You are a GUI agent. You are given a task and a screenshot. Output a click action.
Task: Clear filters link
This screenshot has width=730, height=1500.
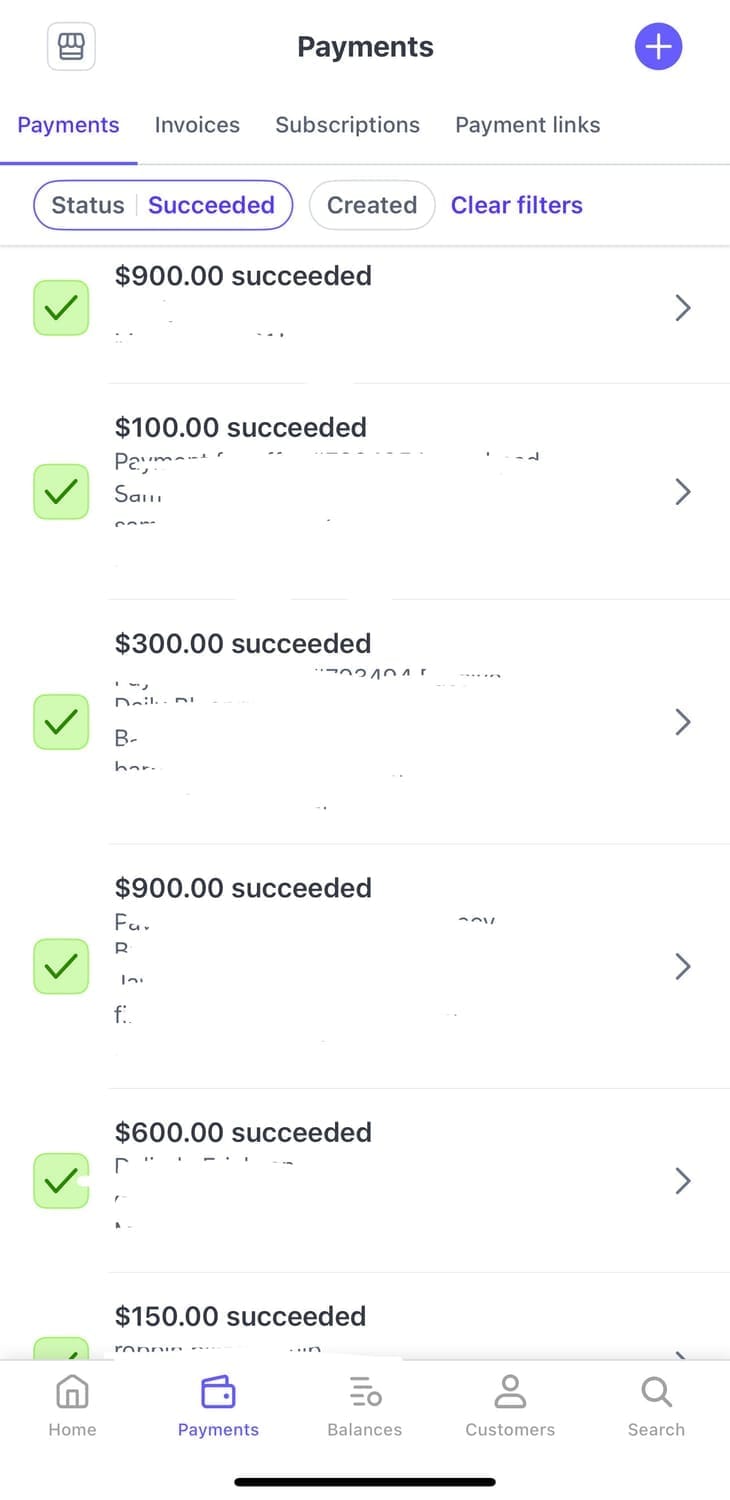517,205
